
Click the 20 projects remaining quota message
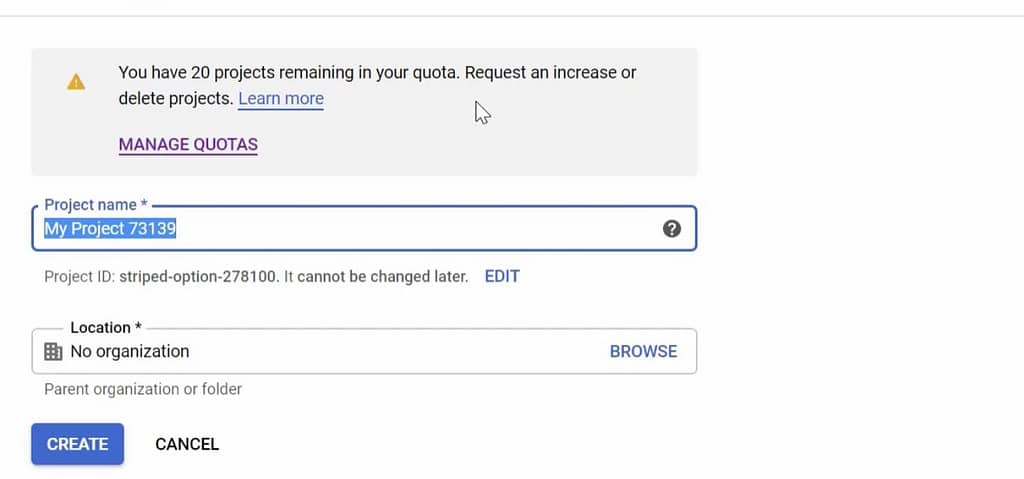point(291,73)
